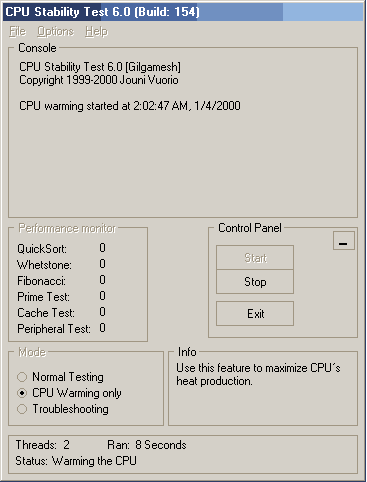Click the Info text about heat production
This screenshot has height=482, width=367.
click(258, 374)
